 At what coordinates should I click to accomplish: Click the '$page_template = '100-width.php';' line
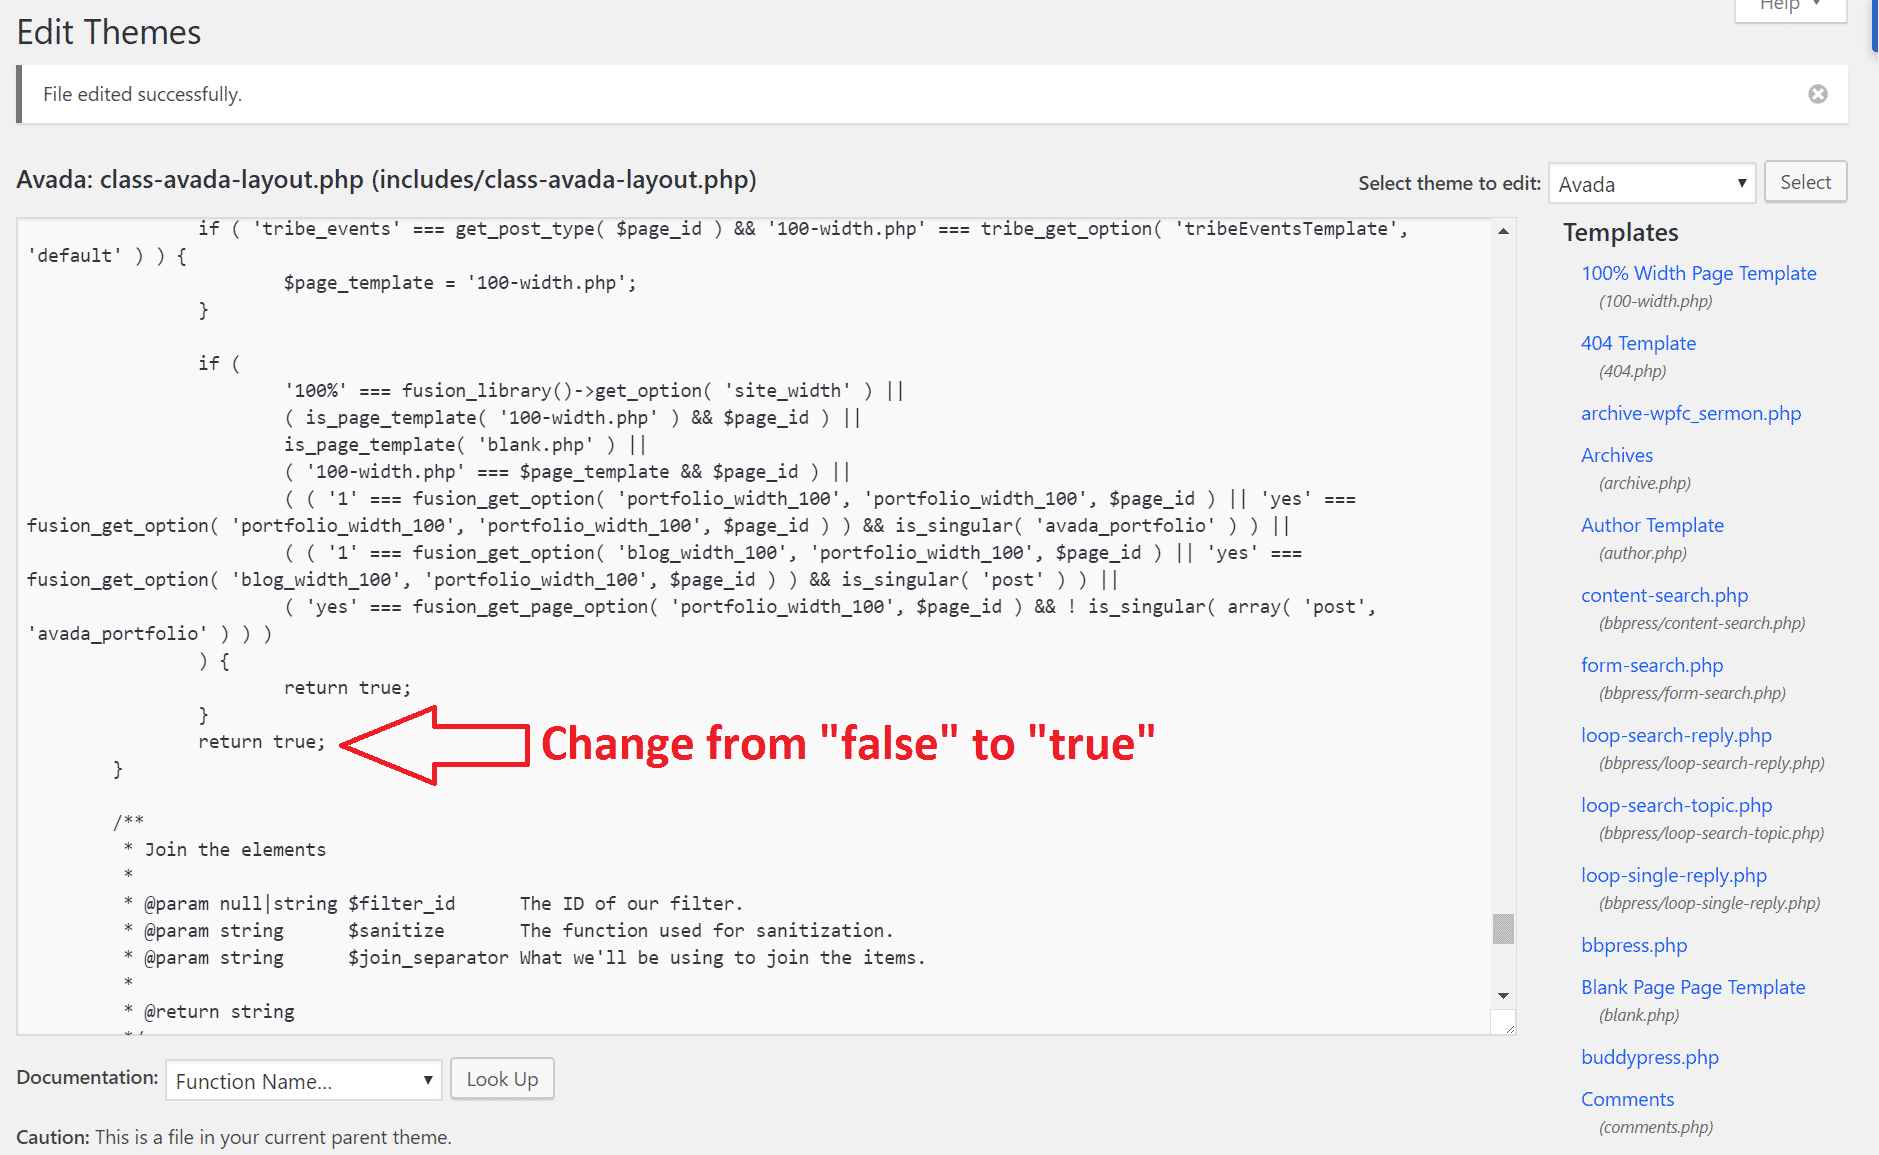(460, 283)
